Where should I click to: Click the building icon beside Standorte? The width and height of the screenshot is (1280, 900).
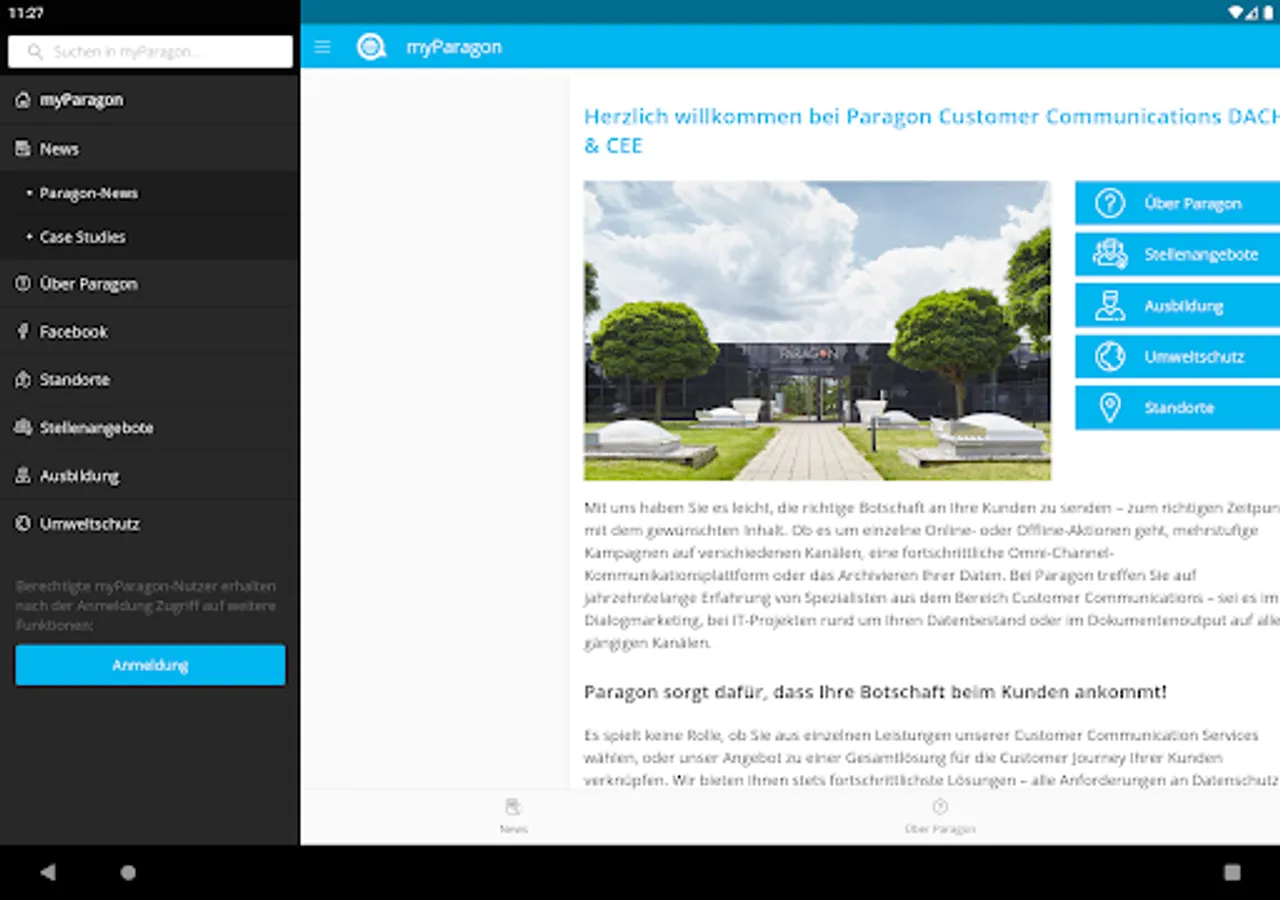[x=23, y=380]
